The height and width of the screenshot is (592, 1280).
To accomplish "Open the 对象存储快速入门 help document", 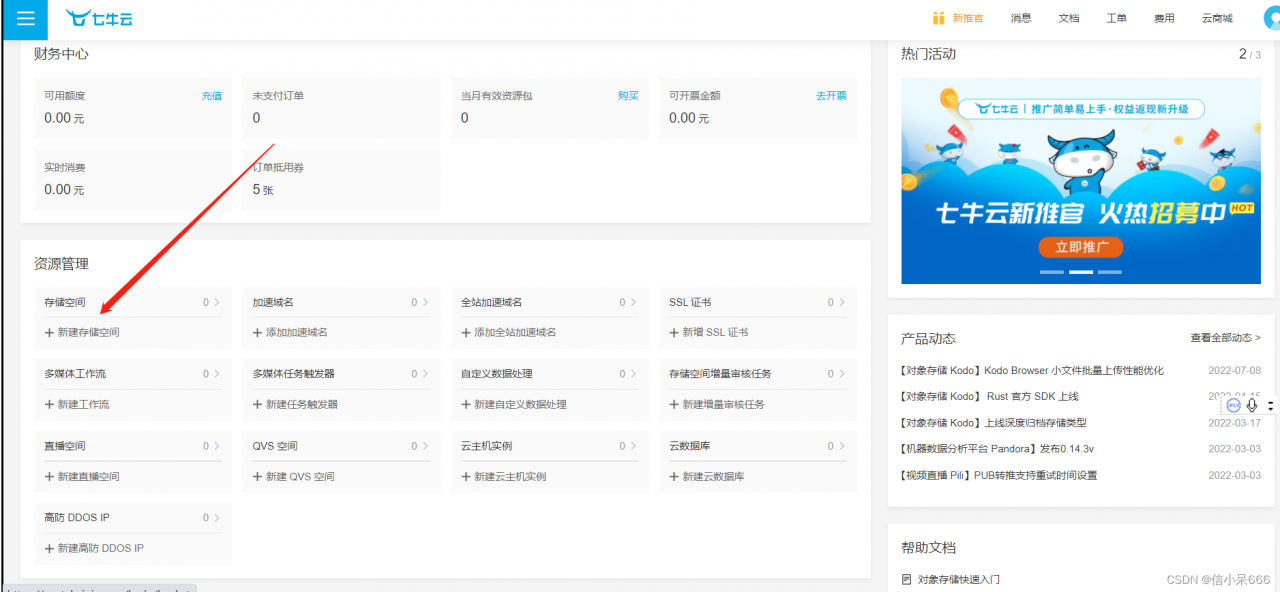I will (958, 579).
